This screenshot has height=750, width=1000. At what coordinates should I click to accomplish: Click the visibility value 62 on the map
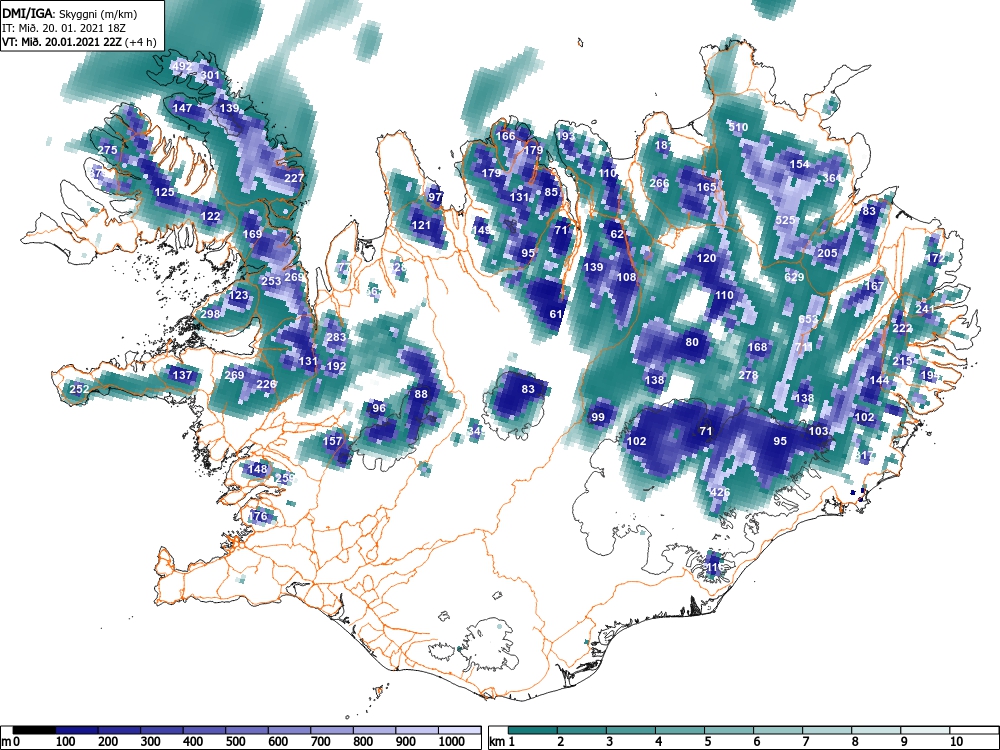pyautogui.click(x=617, y=234)
